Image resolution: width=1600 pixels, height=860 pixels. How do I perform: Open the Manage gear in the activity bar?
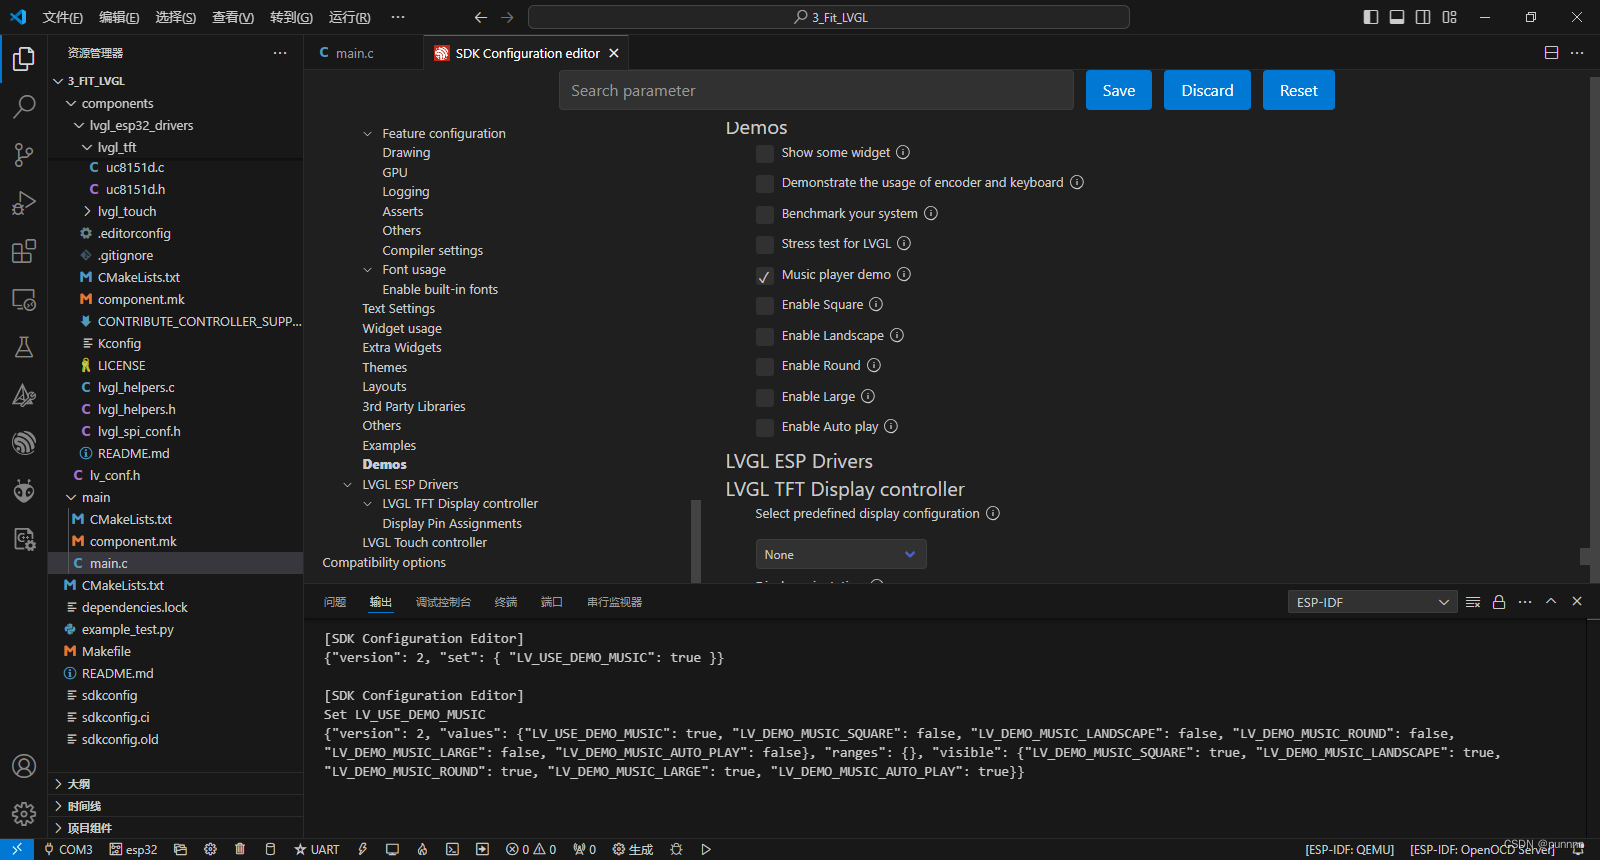(24, 814)
